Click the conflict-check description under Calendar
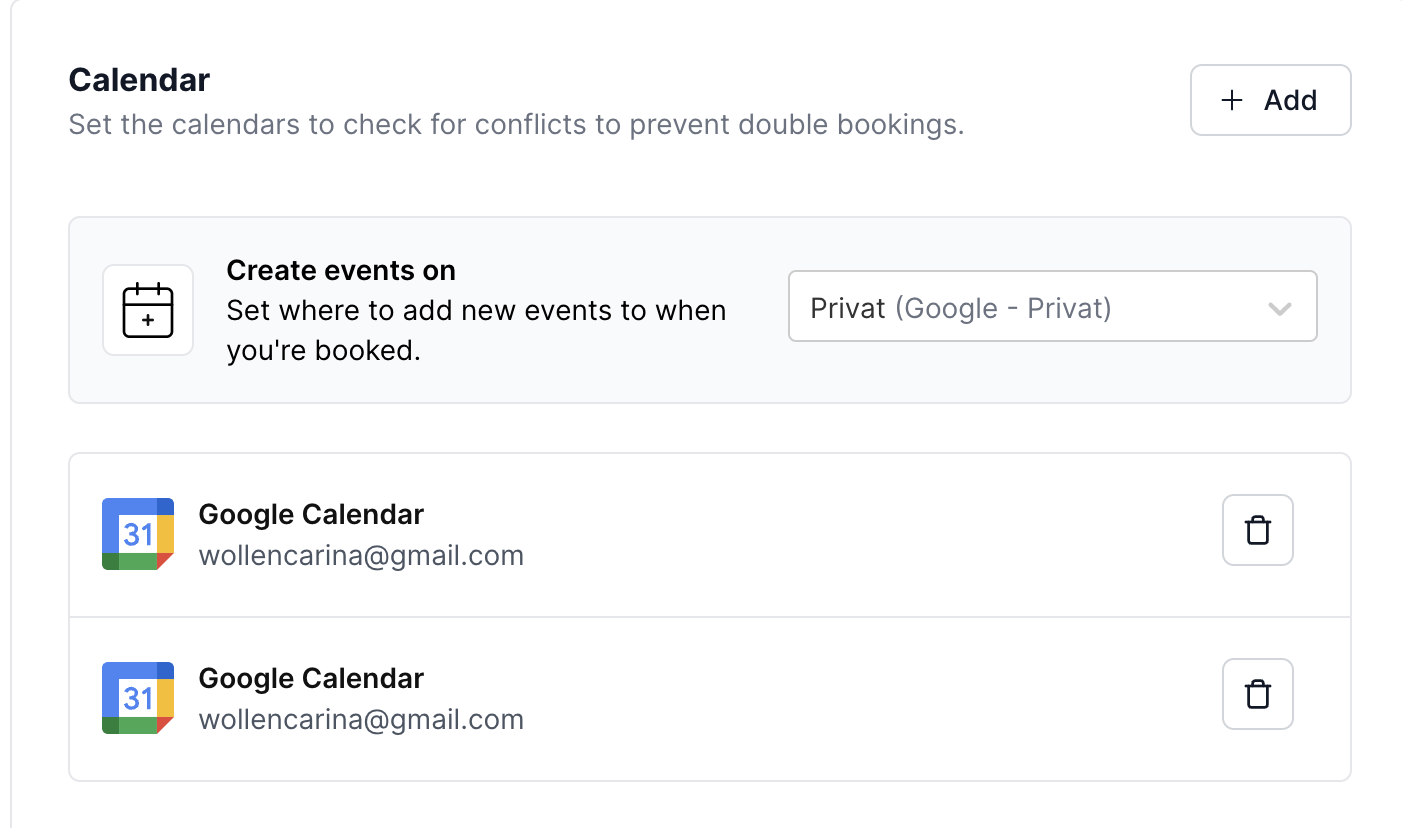Viewport: 1402px width, 828px height. (516, 126)
